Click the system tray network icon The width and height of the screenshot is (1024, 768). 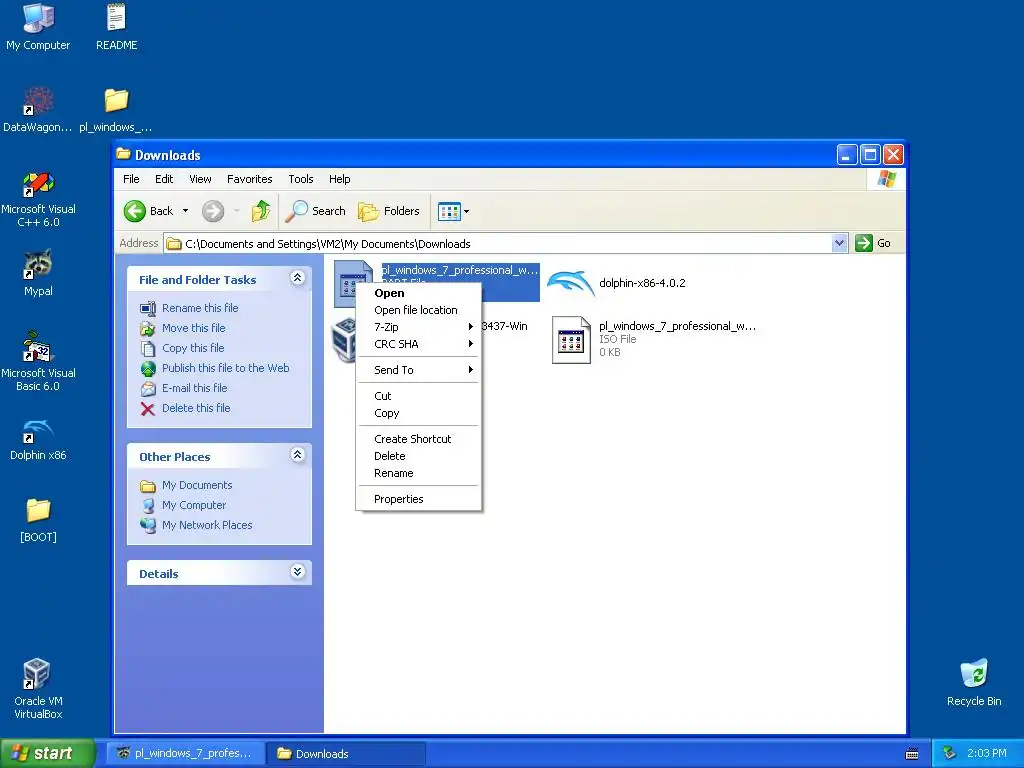[x=950, y=753]
